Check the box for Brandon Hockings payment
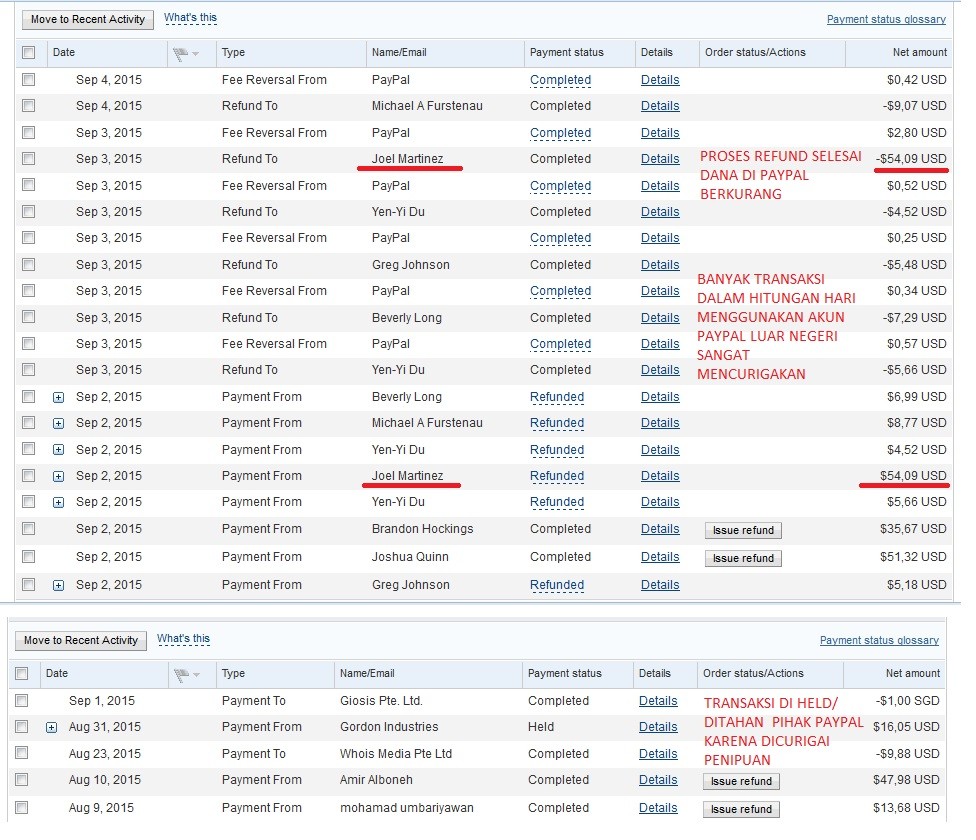976x840 pixels. click(x=29, y=529)
